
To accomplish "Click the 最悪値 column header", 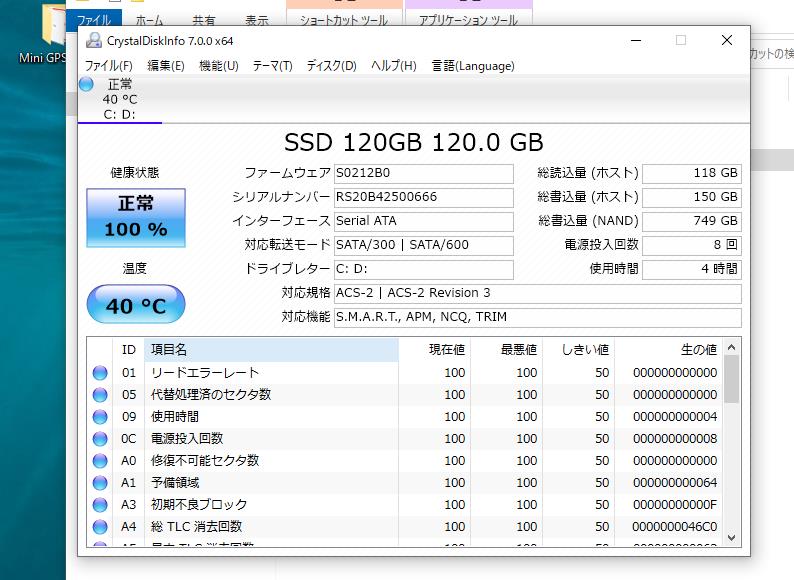I will 506,350.
